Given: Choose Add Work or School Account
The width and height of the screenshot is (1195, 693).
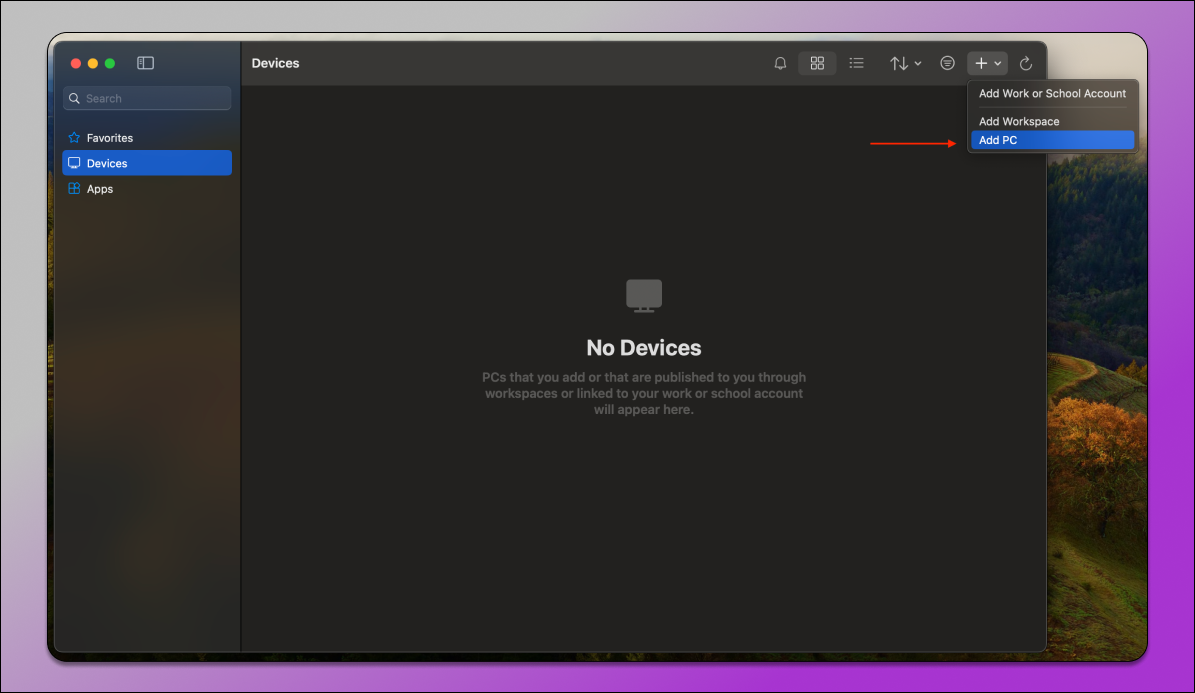Looking at the screenshot, I should (x=1052, y=94).
